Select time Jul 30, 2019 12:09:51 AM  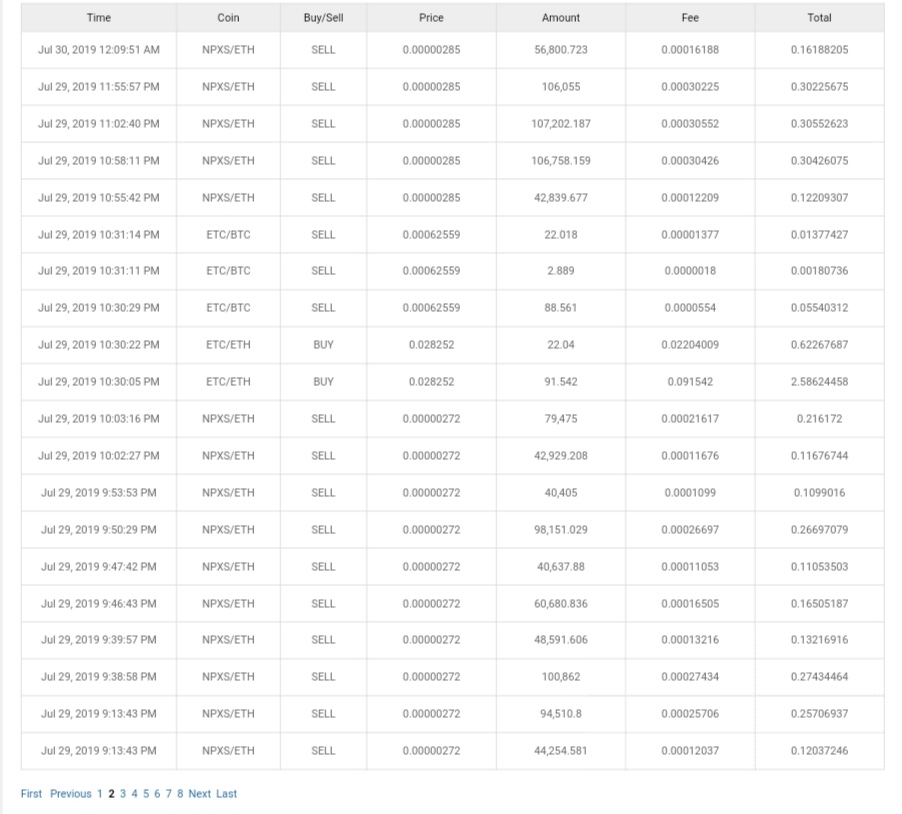98,50
